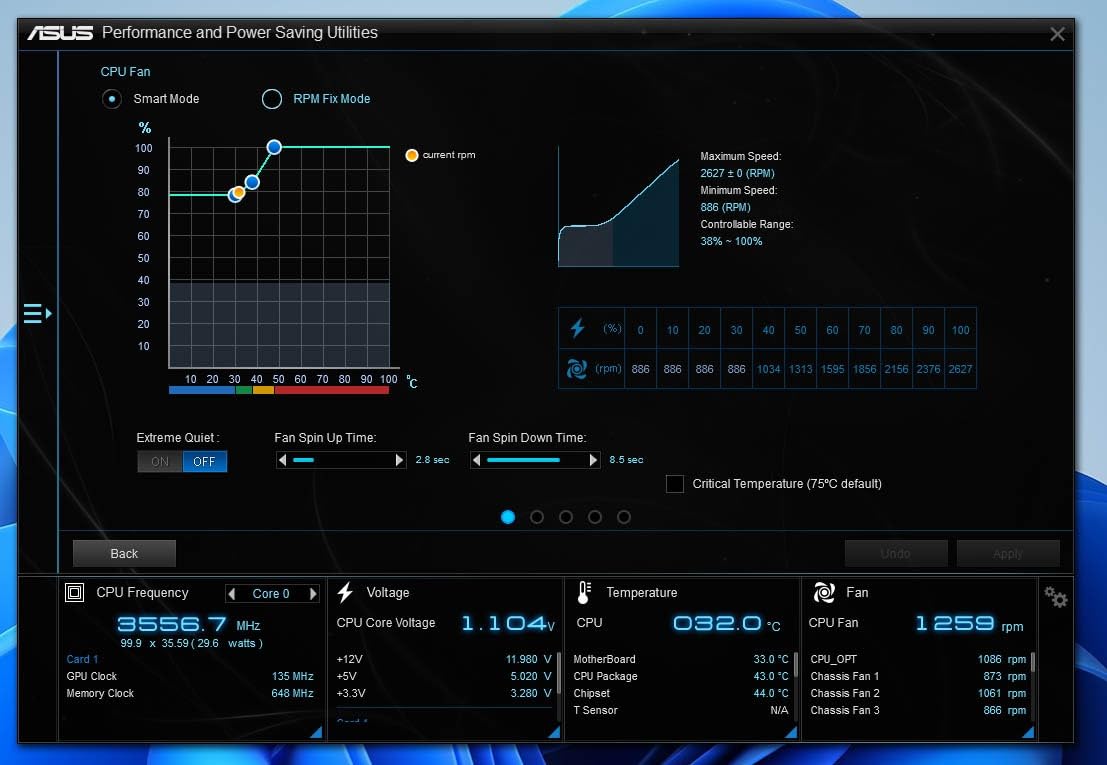
Task: Switch to next CPU core with right arrow
Action: pyautogui.click(x=313, y=594)
